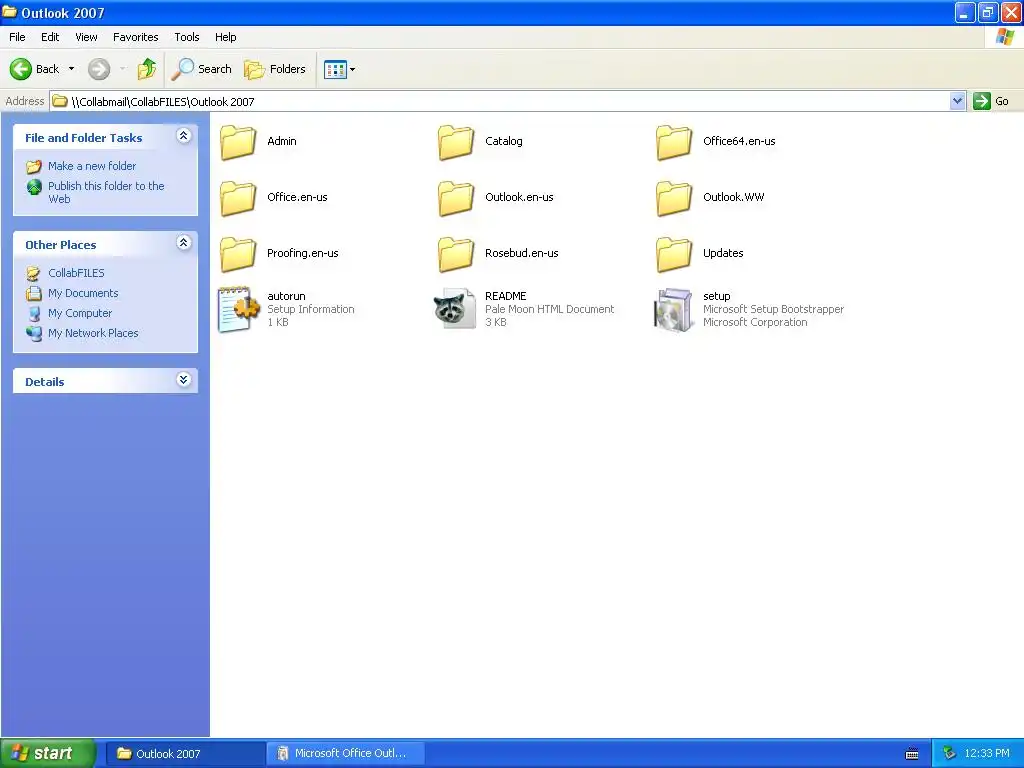Click the greyed Forward arrow button
This screenshot has height=768, width=1024.
pos(99,69)
